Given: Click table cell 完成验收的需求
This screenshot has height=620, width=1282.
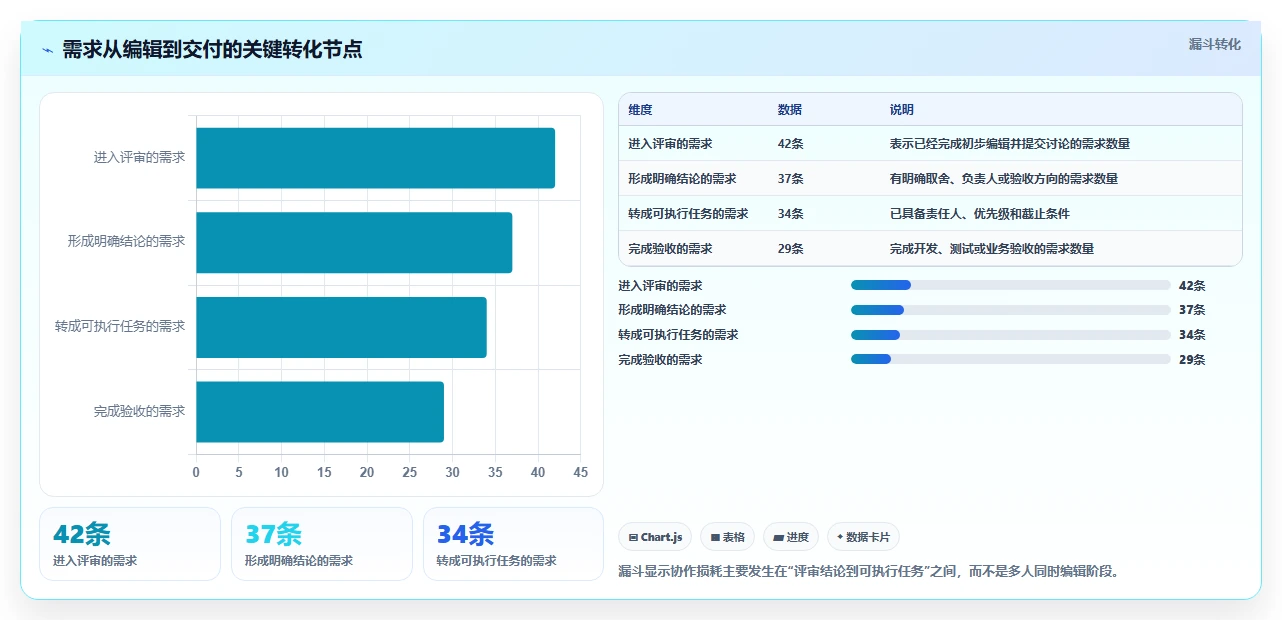Looking at the screenshot, I should pos(670,249).
